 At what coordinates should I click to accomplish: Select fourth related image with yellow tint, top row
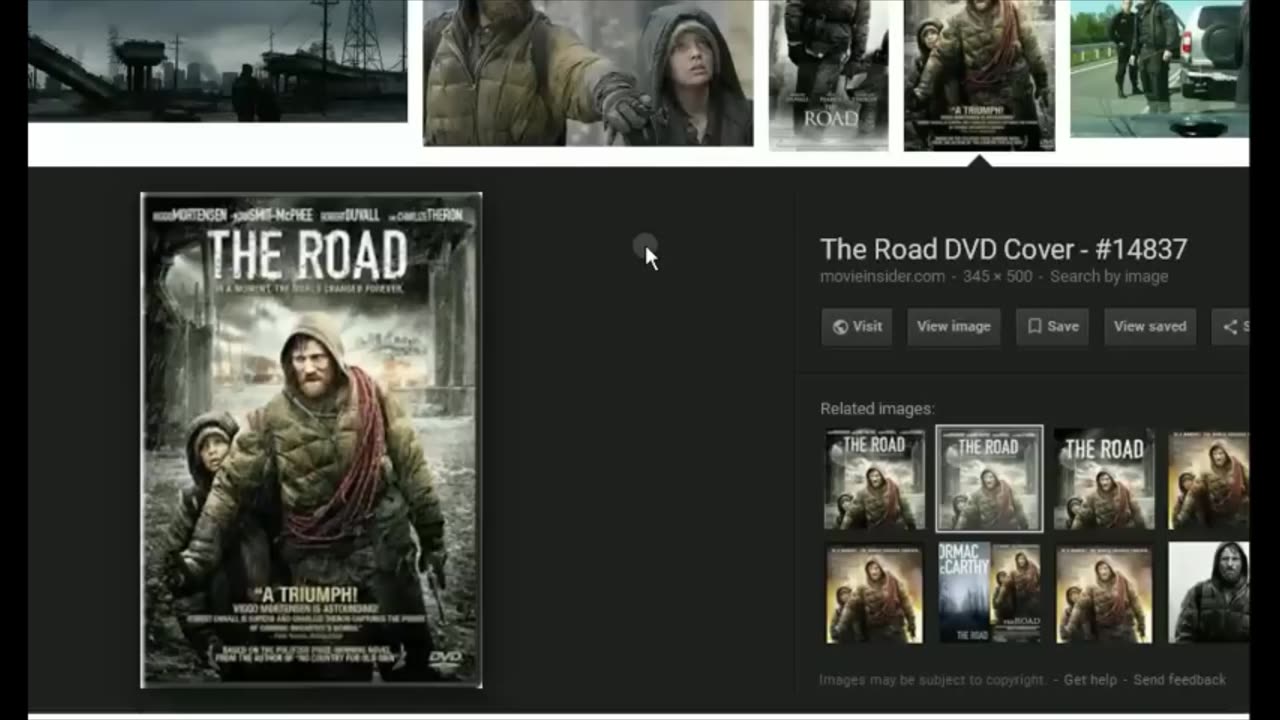1208,479
